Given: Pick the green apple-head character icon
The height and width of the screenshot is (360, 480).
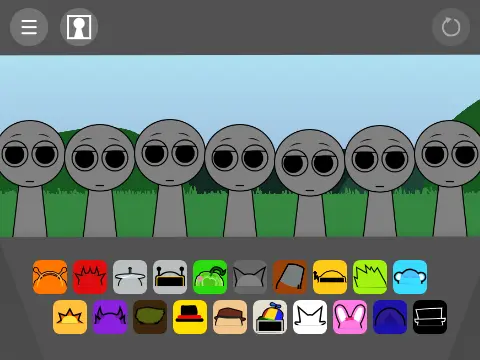Looking at the screenshot, I should tap(210, 277).
